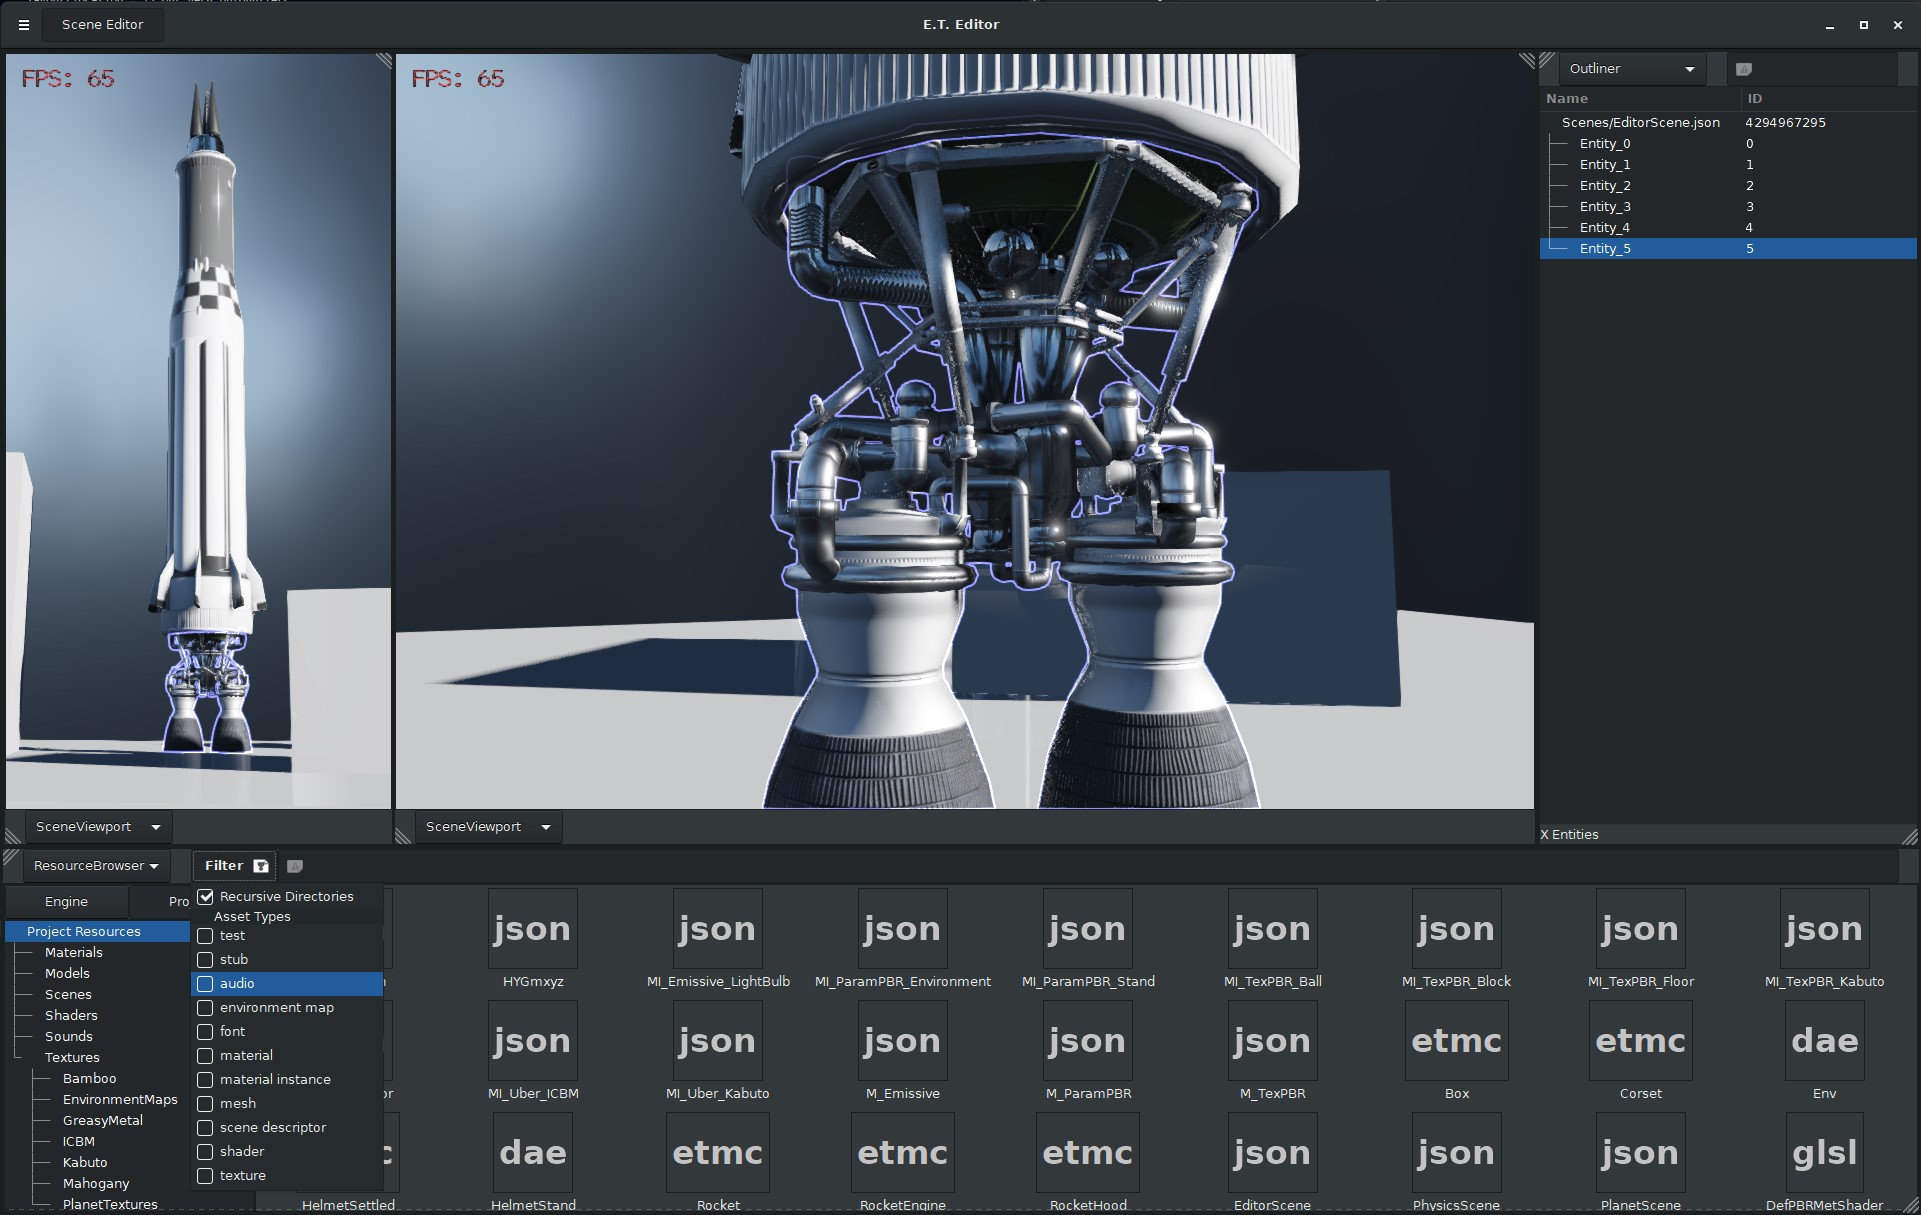Open the Materials folder in tree
Image resolution: width=1921 pixels, height=1215 pixels.
73,952
